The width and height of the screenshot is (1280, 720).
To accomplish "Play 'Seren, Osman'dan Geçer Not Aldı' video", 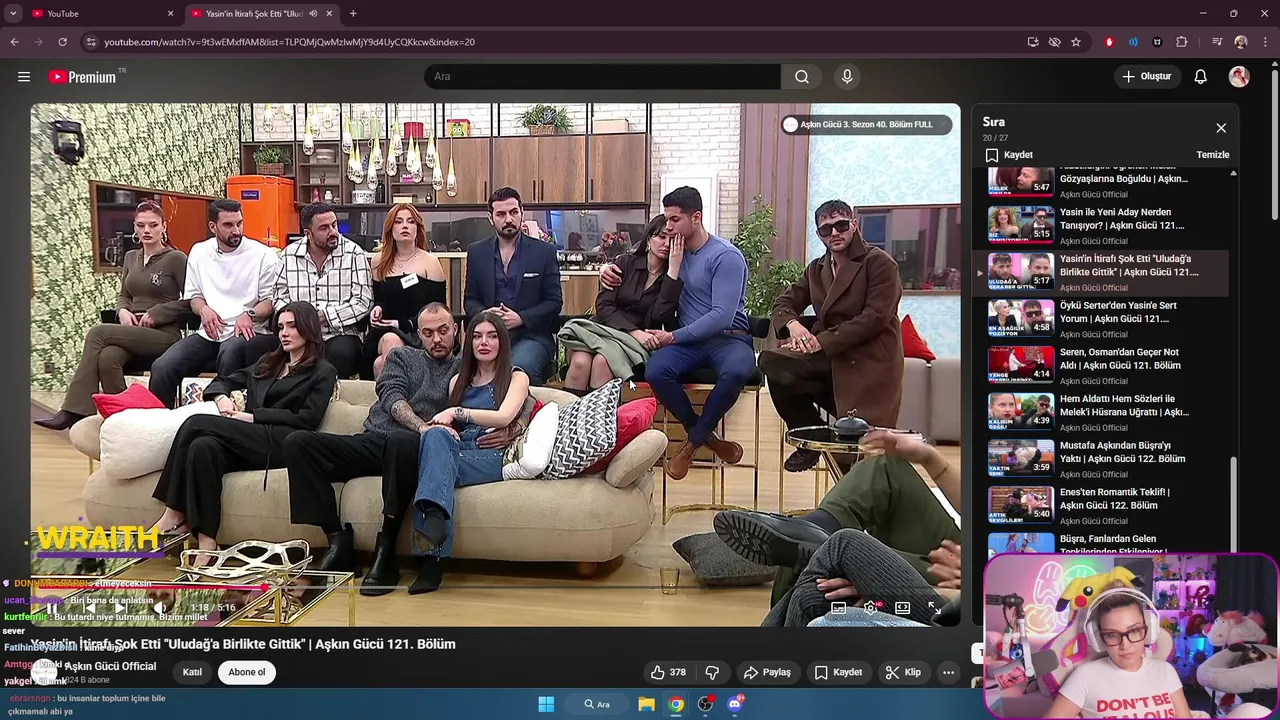I will (1100, 366).
